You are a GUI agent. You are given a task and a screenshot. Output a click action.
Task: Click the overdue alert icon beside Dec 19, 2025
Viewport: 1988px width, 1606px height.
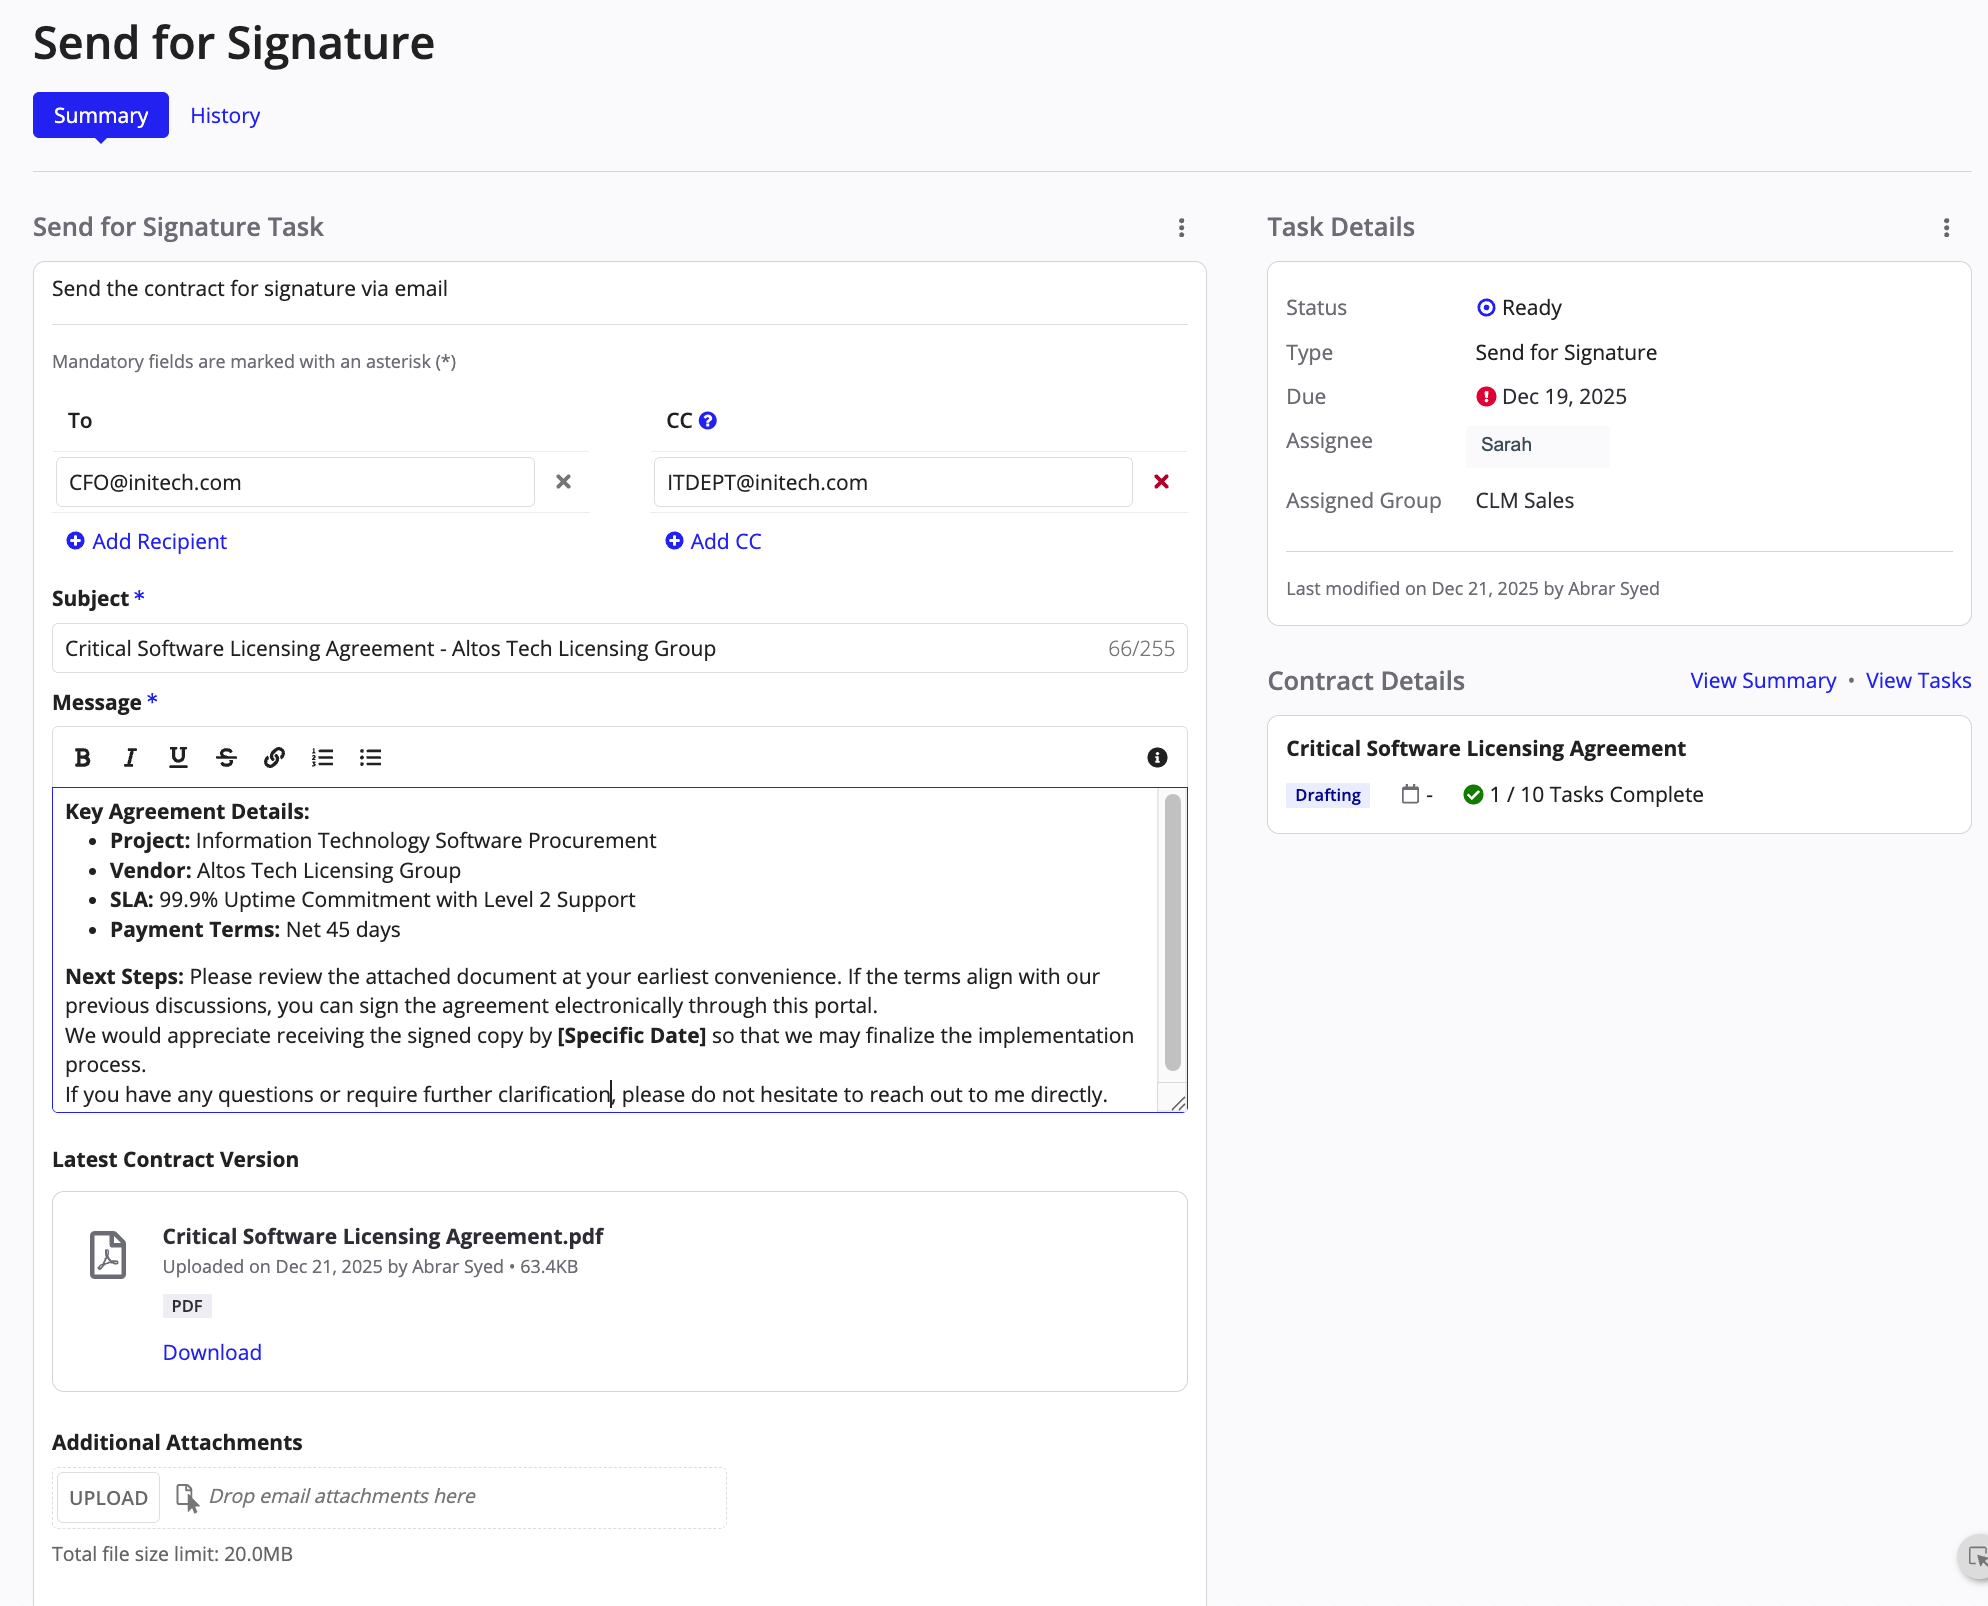click(1486, 397)
